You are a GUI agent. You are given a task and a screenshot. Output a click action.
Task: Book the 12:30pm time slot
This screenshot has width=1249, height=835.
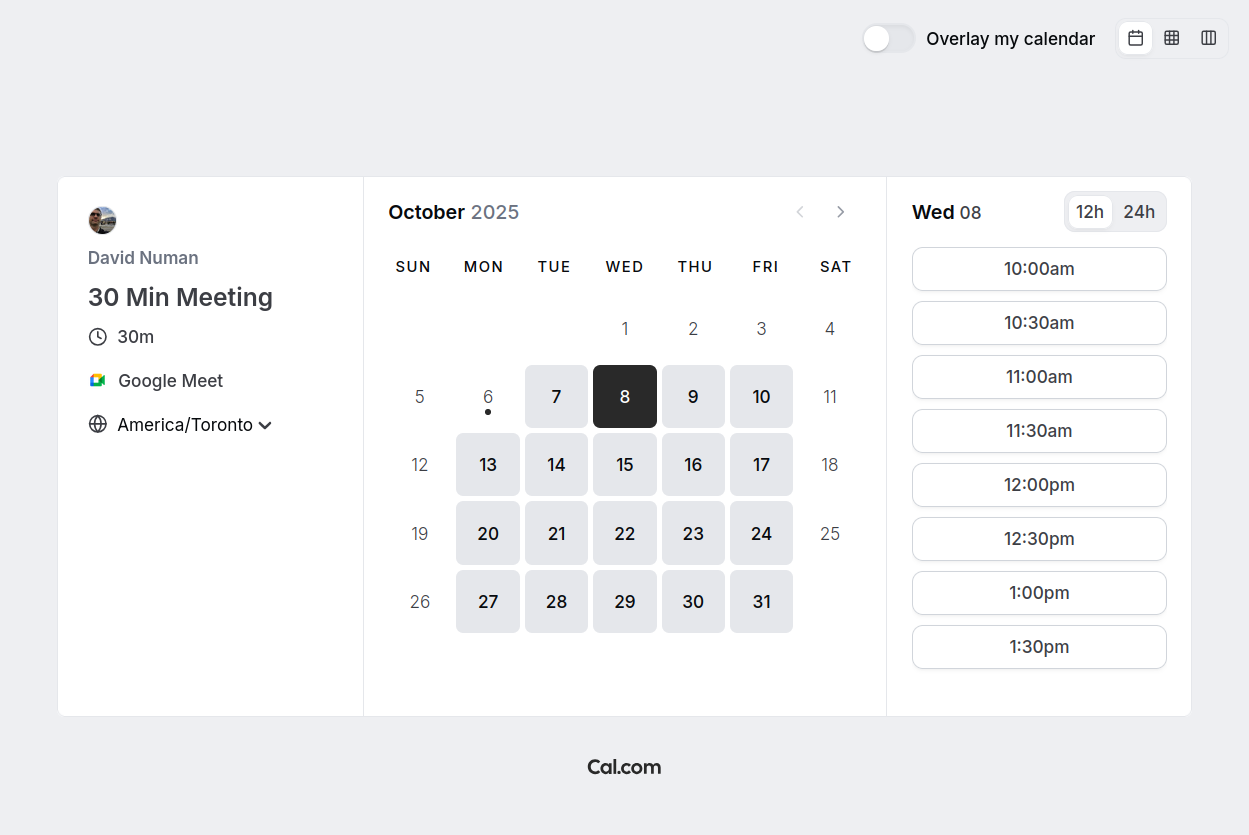coord(1039,539)
